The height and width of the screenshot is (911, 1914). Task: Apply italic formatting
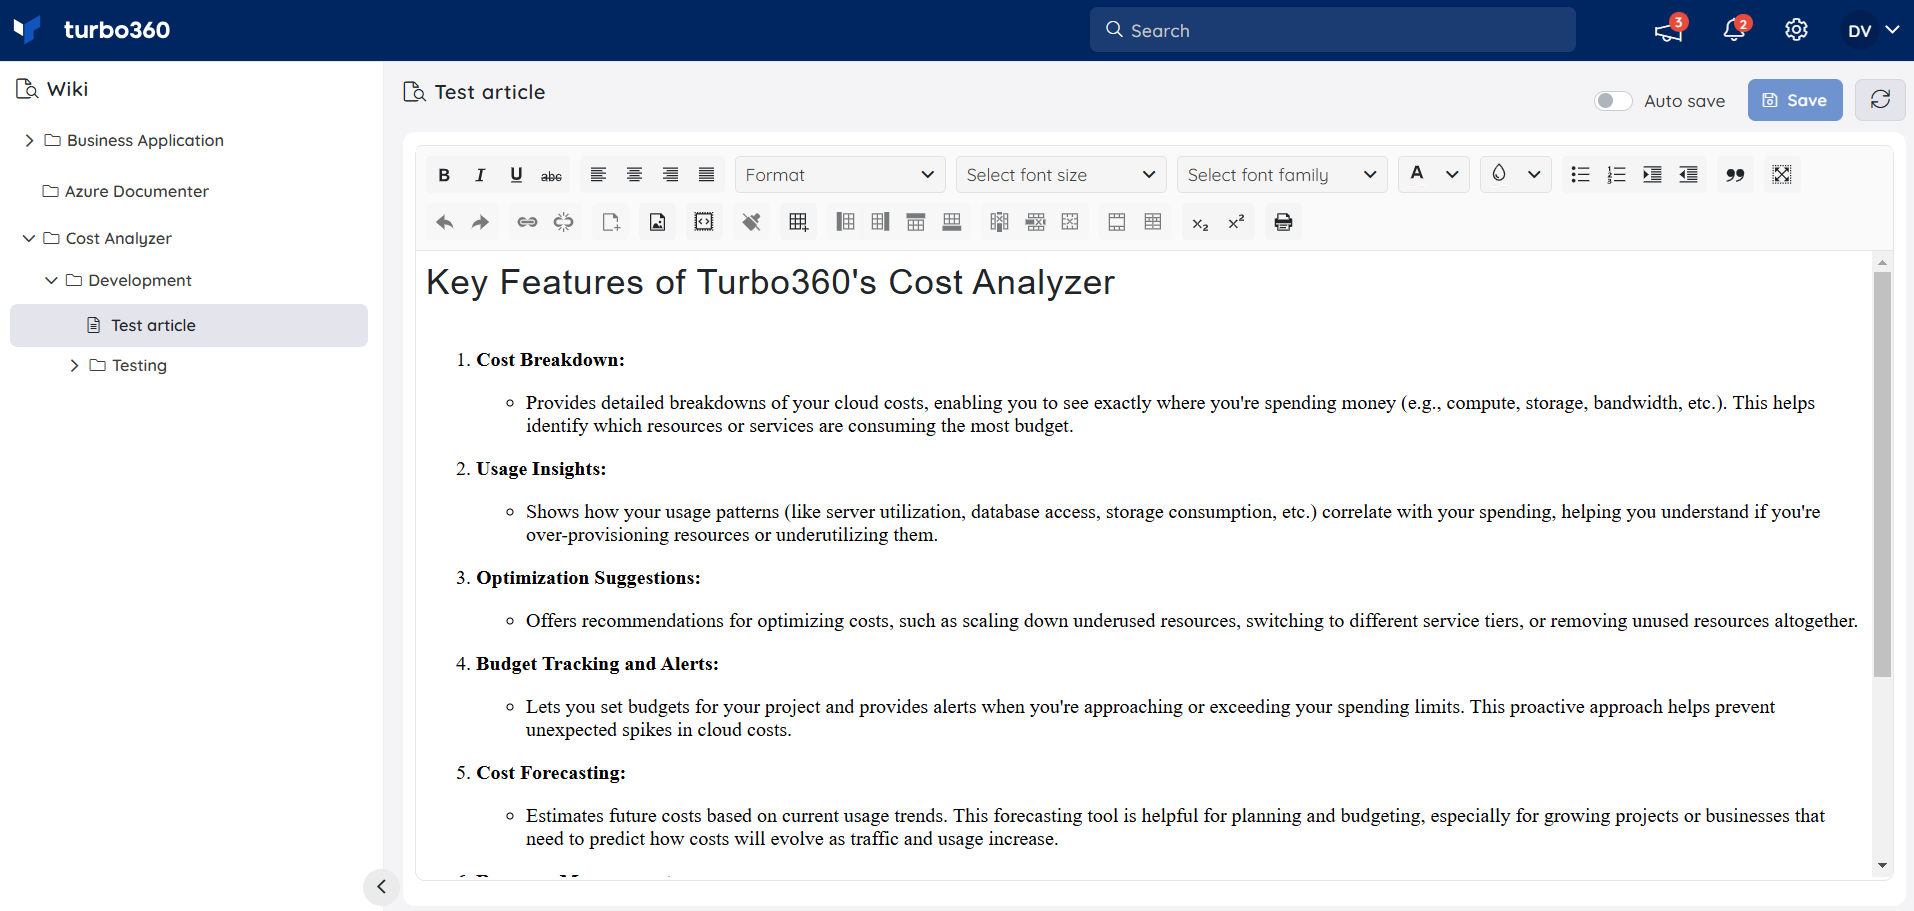point(480,175)
